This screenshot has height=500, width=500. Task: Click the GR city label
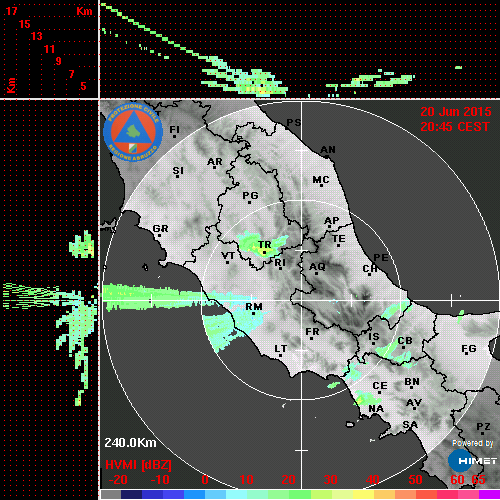pyautogui.click(x=161, y=229)
